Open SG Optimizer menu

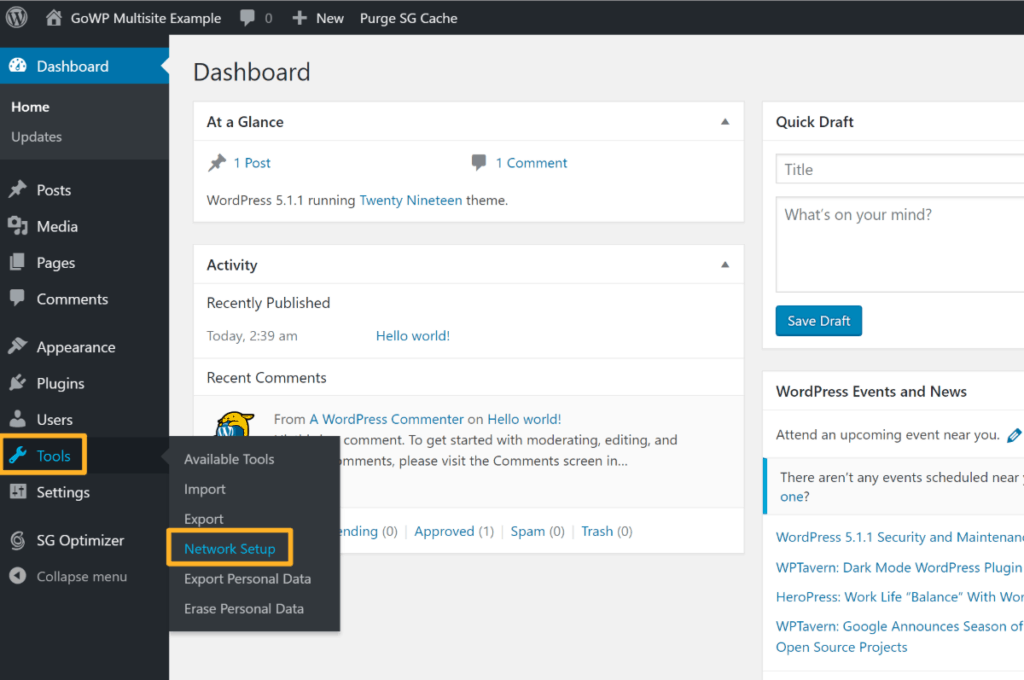coord(80,540)
